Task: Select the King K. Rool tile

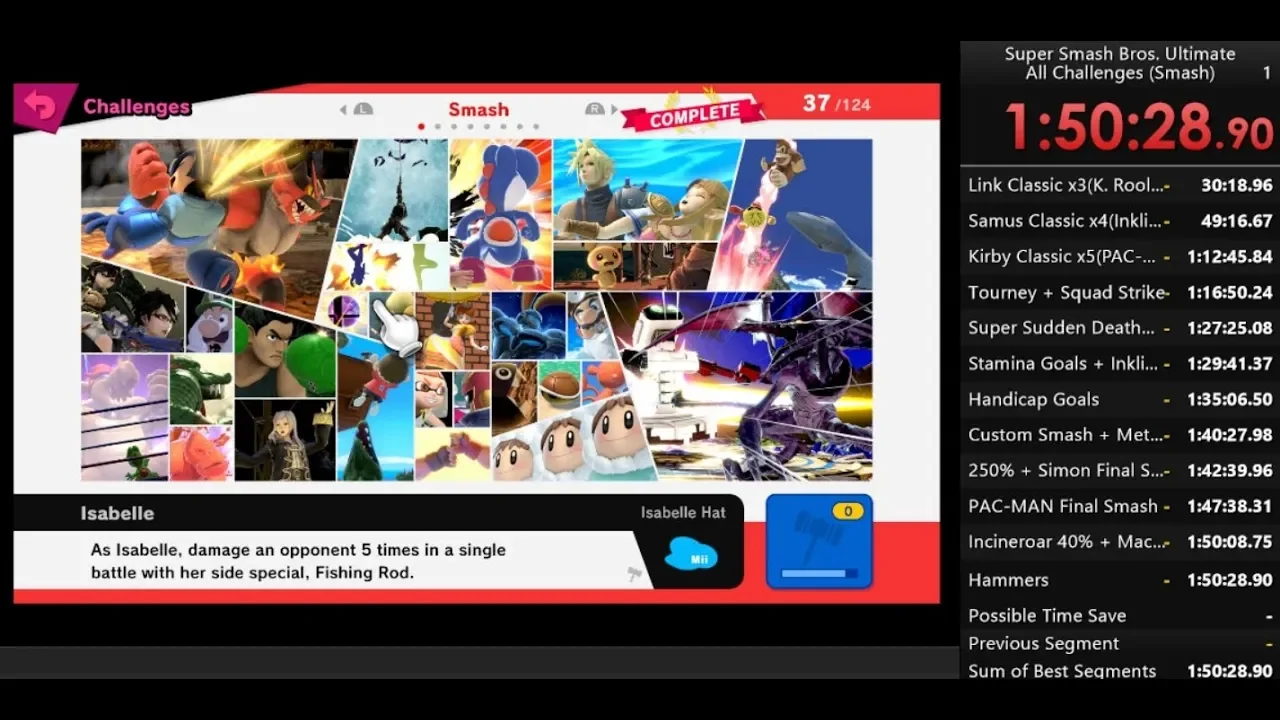Action: point(201,389)
